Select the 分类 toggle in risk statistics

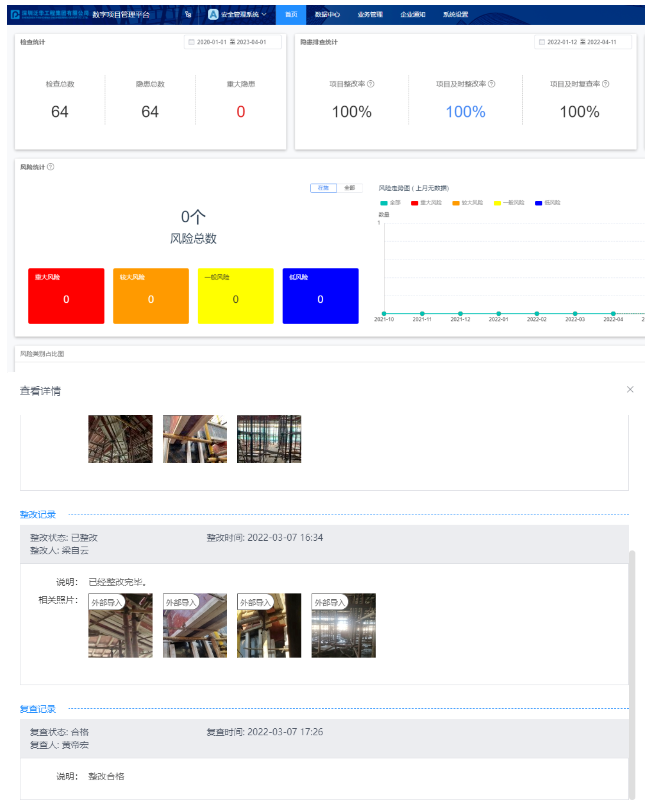pos(322,187)
